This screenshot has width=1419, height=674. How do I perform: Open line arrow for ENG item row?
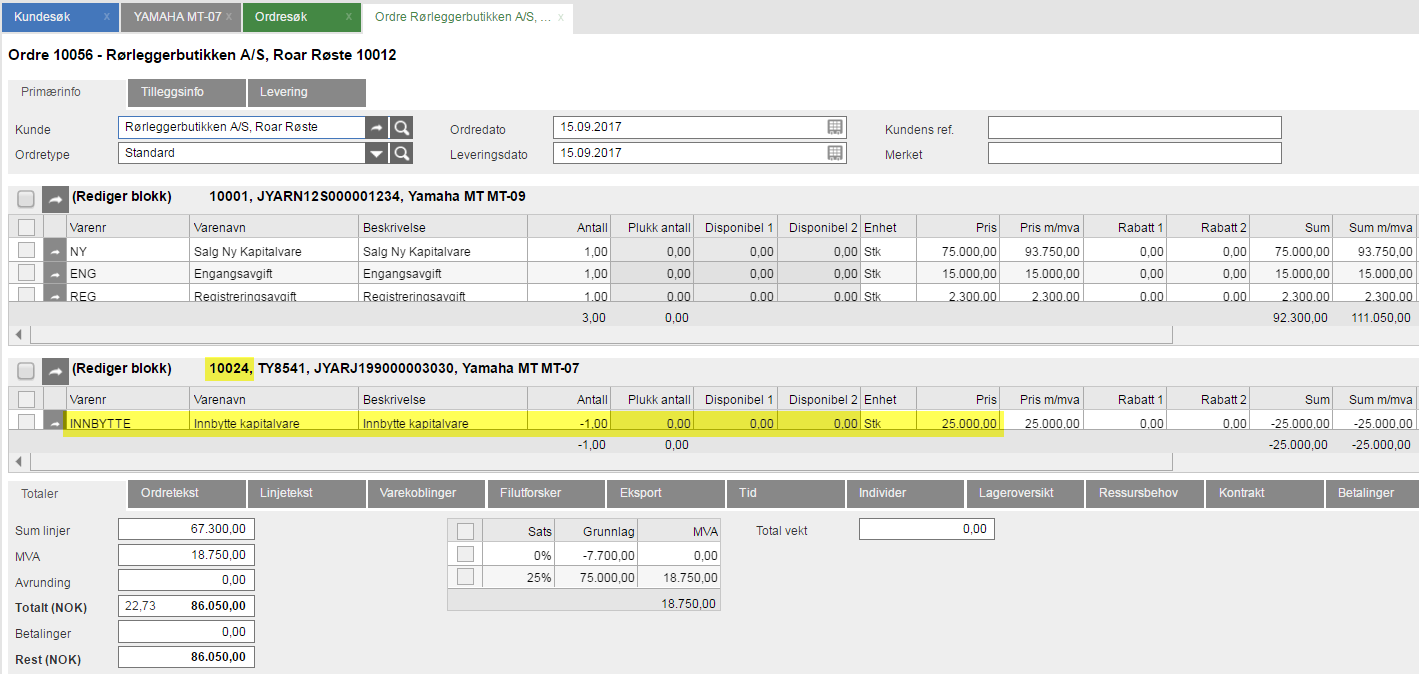click(x=55, y=273)
